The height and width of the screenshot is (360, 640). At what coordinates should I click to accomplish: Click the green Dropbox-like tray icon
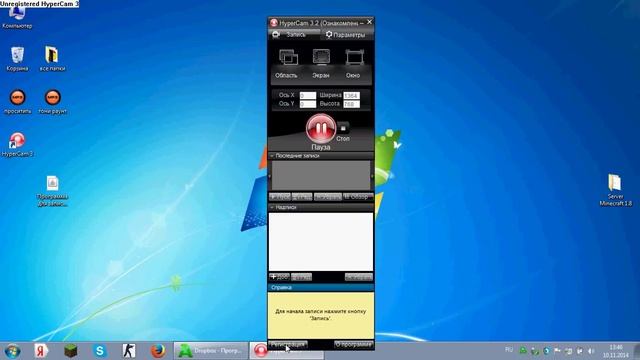523,350
